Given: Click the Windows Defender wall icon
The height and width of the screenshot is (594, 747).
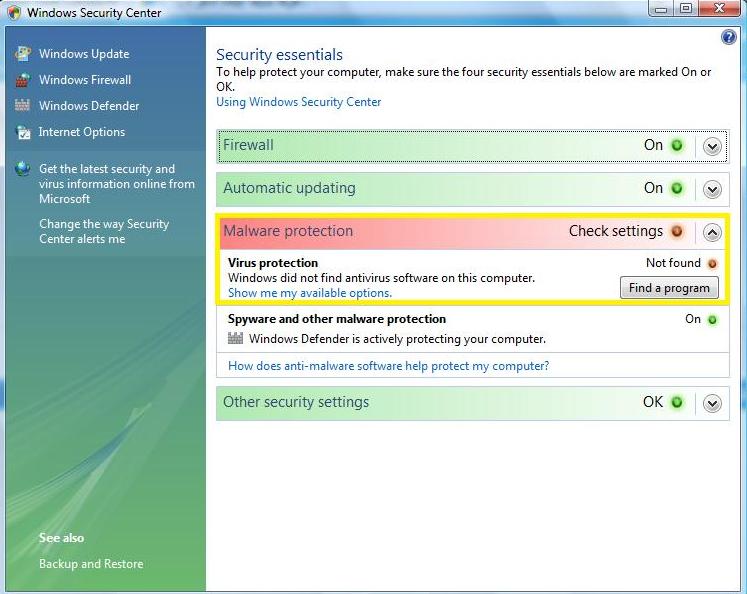Looking at the screenshot, I should [x=22, y=106].
